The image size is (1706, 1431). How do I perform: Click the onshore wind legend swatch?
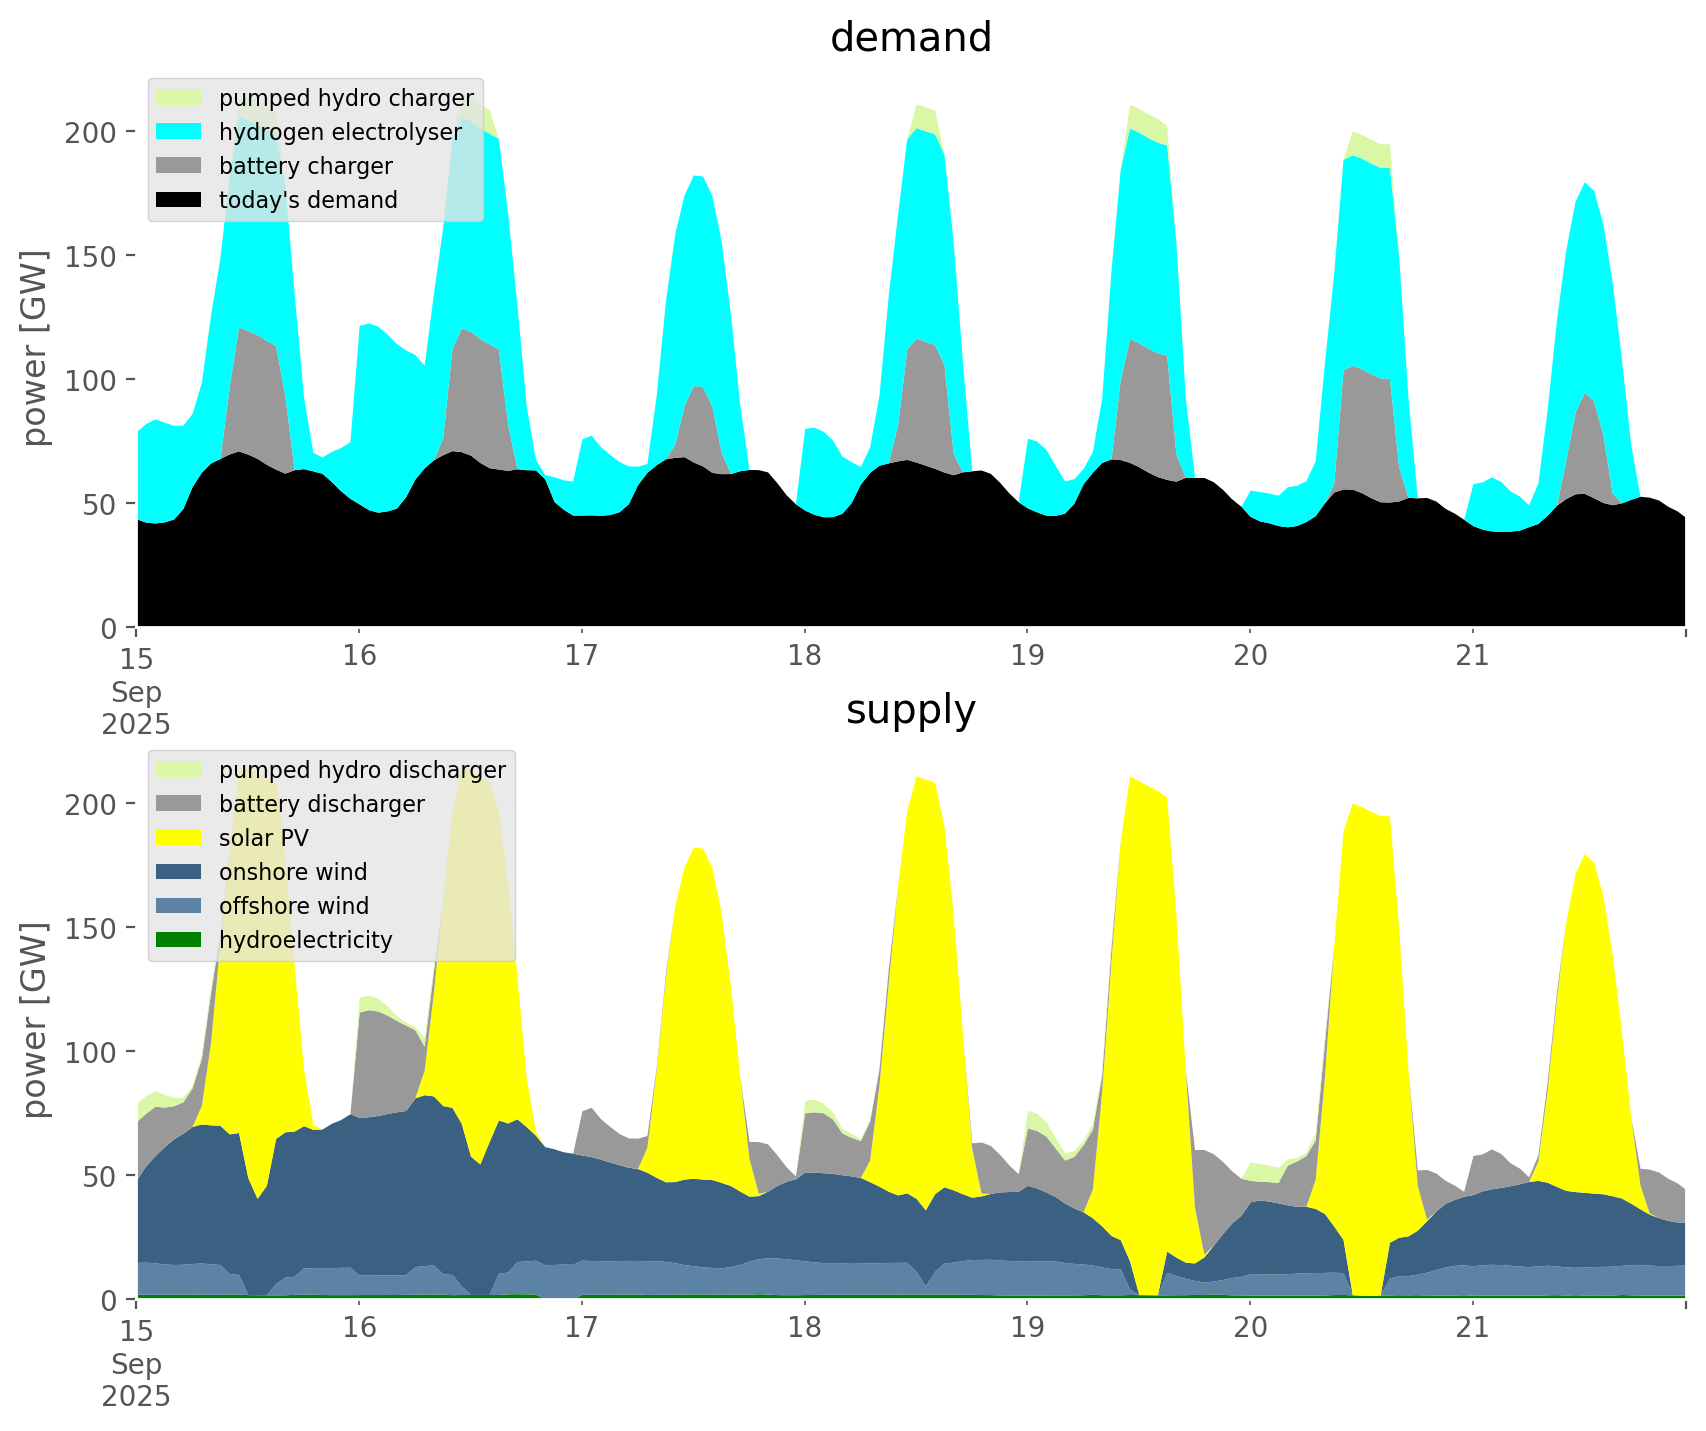point(179,872)
